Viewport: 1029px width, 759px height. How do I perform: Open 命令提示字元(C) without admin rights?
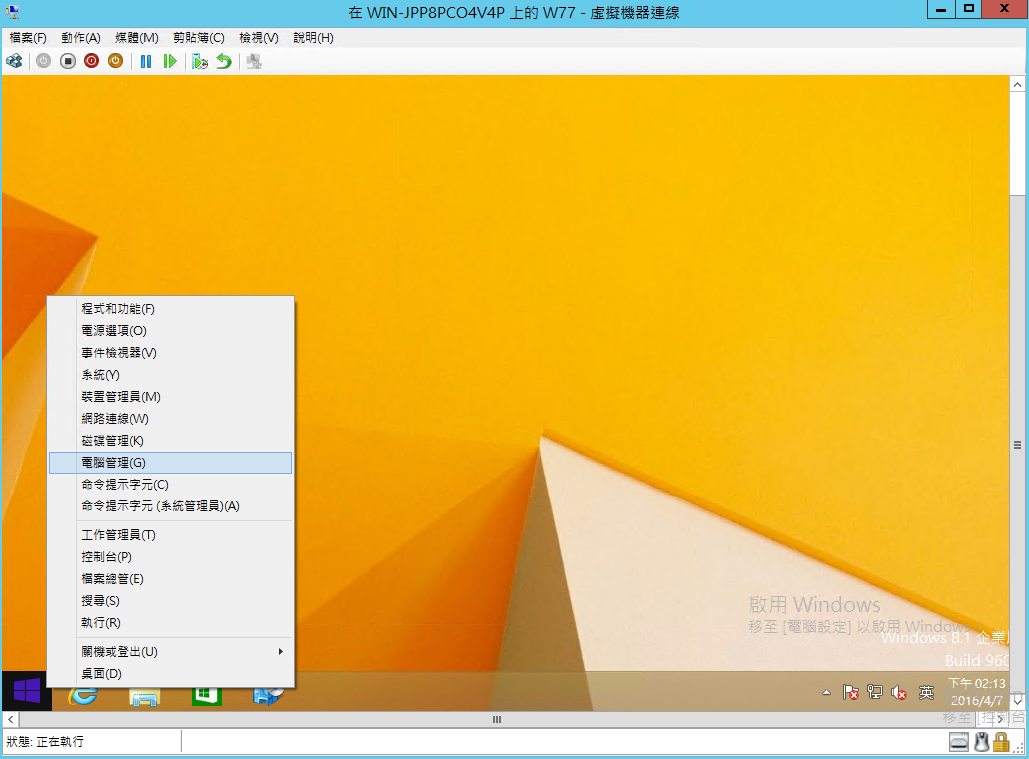tap(171, 485)
